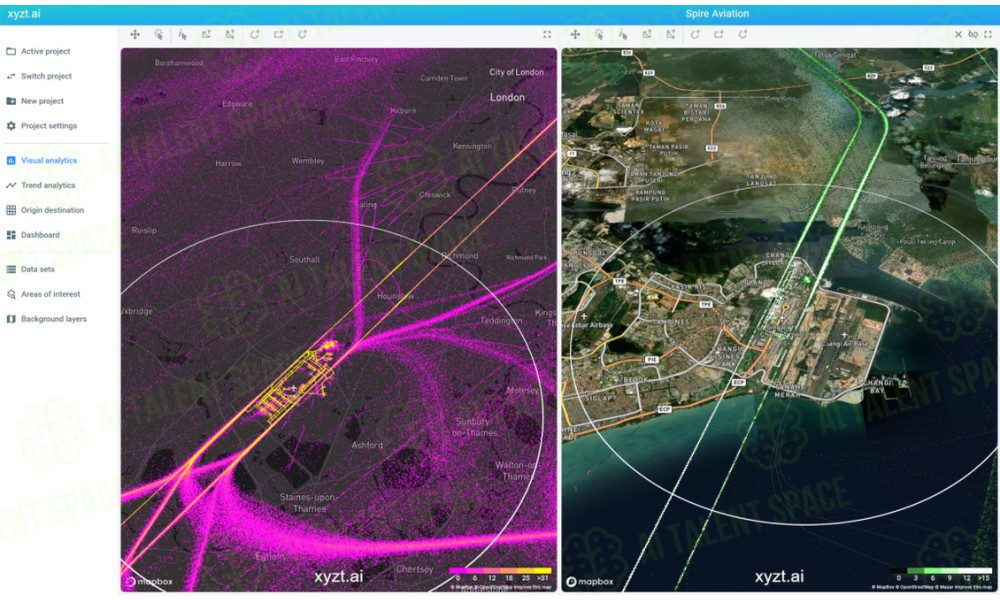Click the Kota Masai label on right map

point(654,126)
